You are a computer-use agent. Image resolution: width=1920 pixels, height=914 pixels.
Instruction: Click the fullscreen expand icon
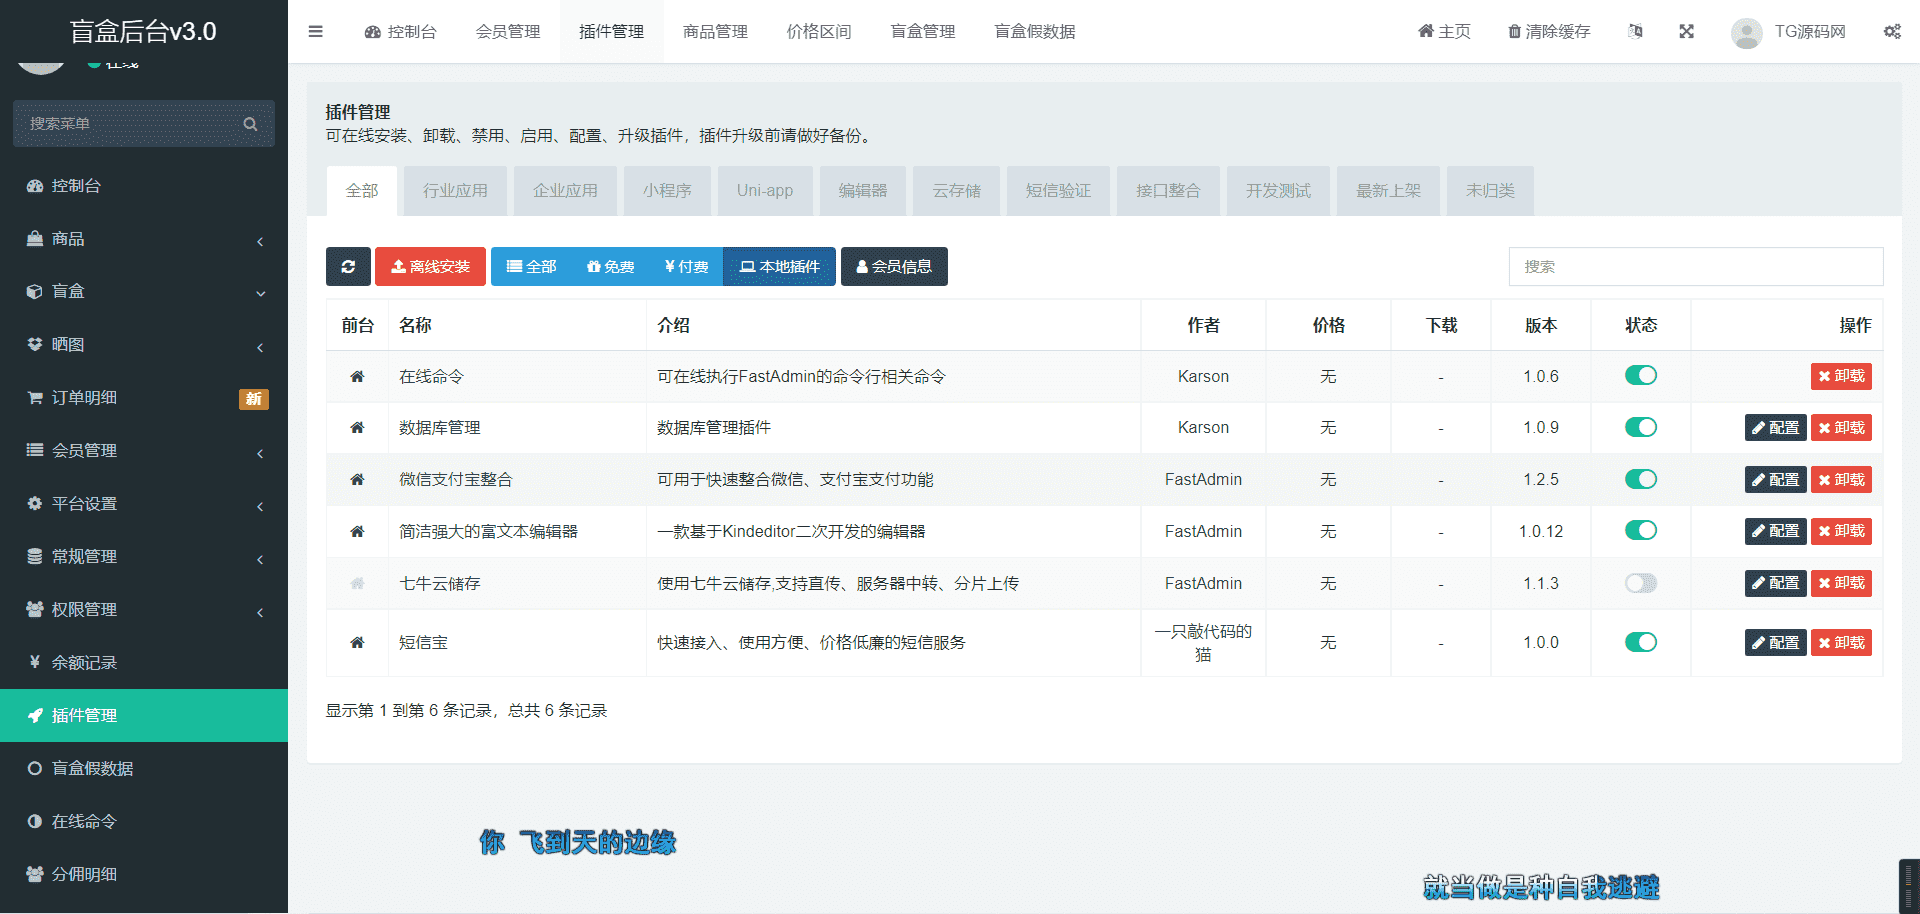(x=1686, y=31)
